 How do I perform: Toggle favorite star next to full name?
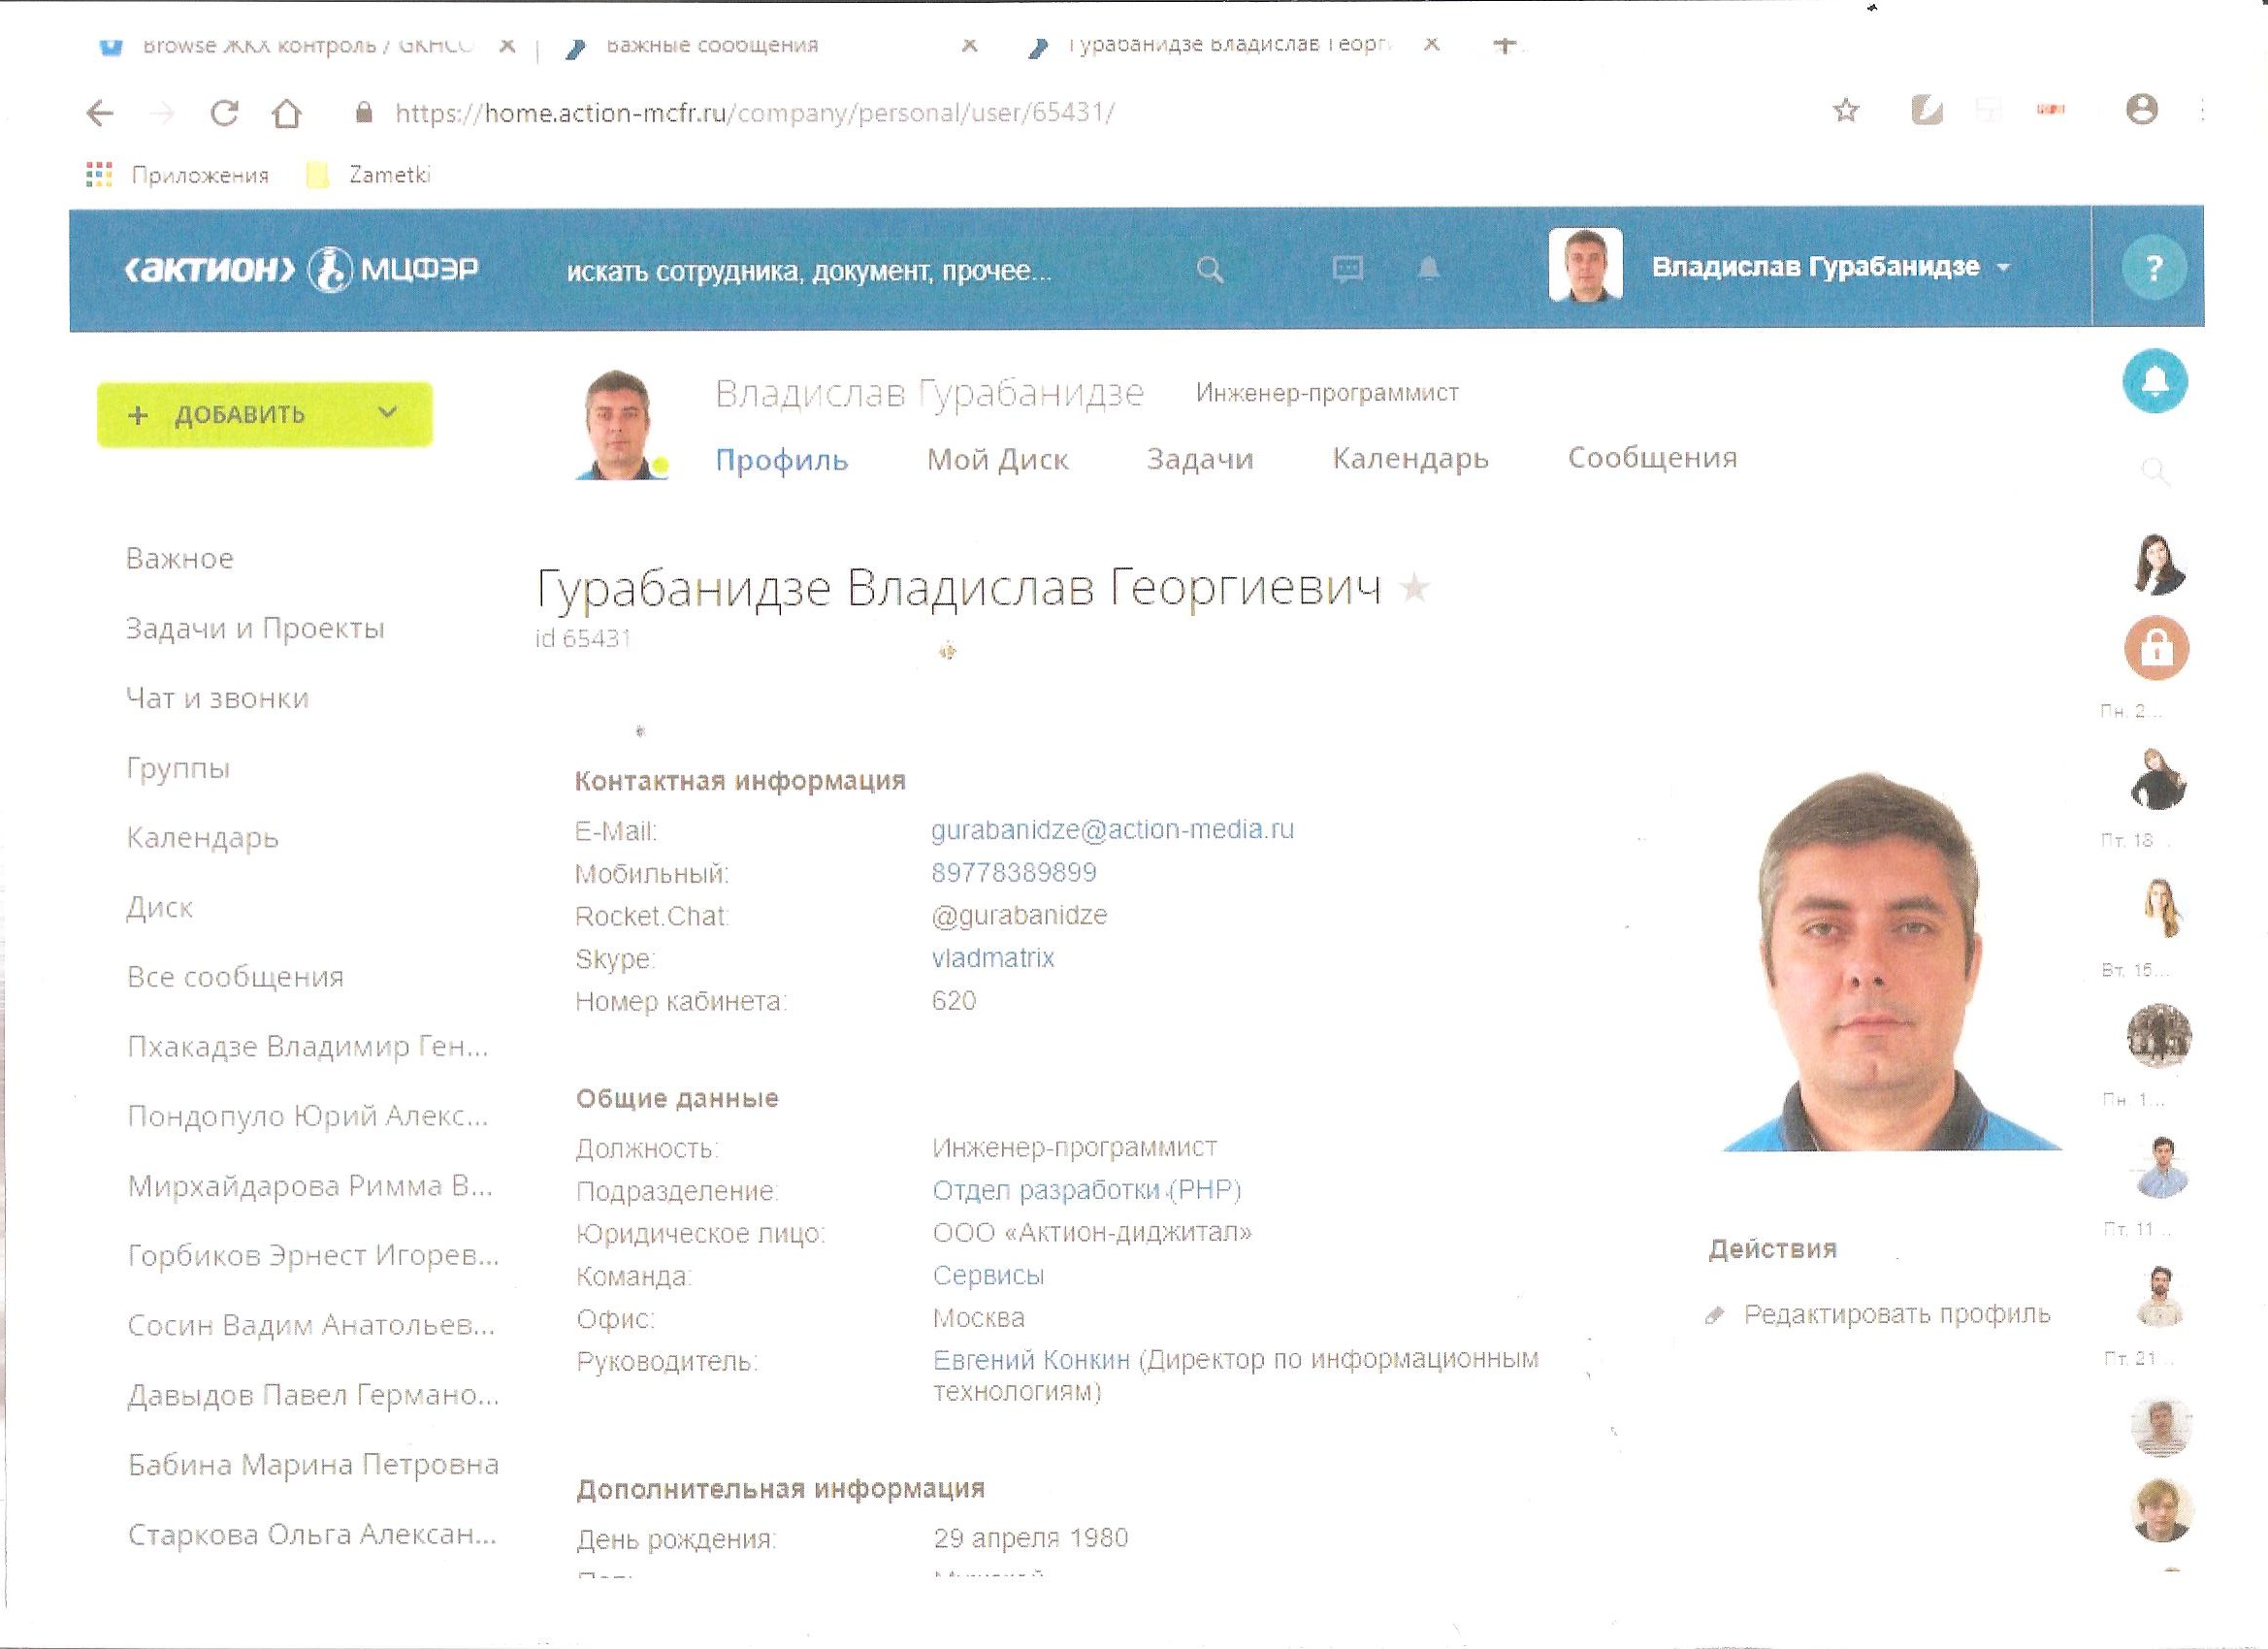coord(1414,588)
